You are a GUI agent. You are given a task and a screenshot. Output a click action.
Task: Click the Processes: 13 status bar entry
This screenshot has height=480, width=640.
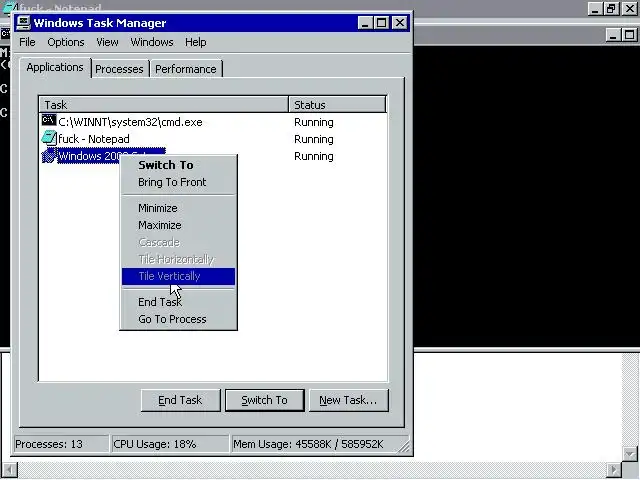point(61,444)
